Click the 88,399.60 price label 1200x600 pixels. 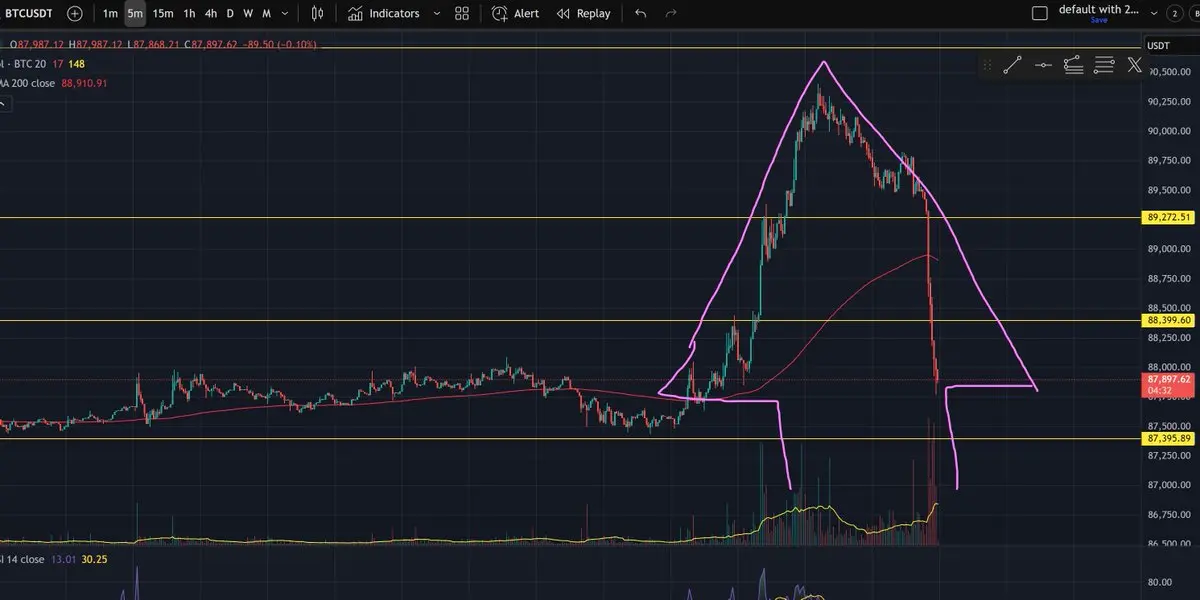click(x=1169, y=320)
